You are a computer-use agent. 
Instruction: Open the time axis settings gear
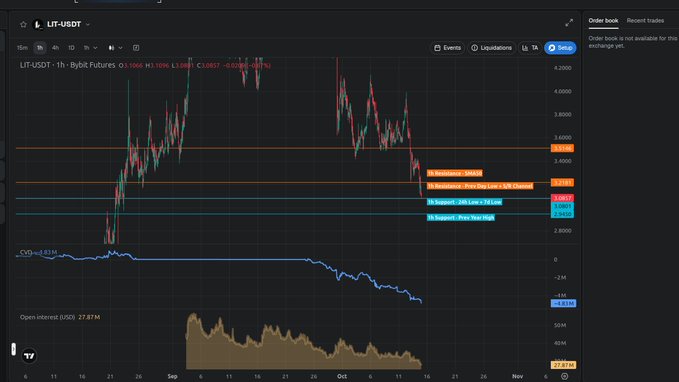click(565, 376)
